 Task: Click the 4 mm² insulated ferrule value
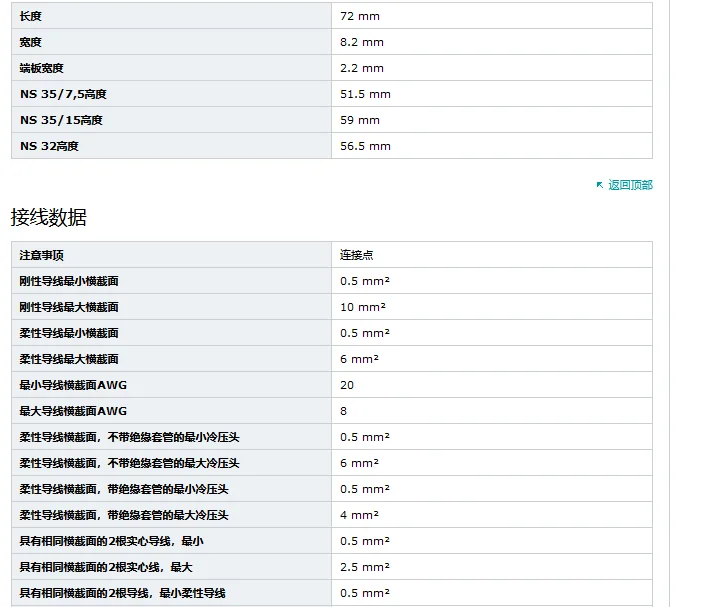[x=359, y=515]
